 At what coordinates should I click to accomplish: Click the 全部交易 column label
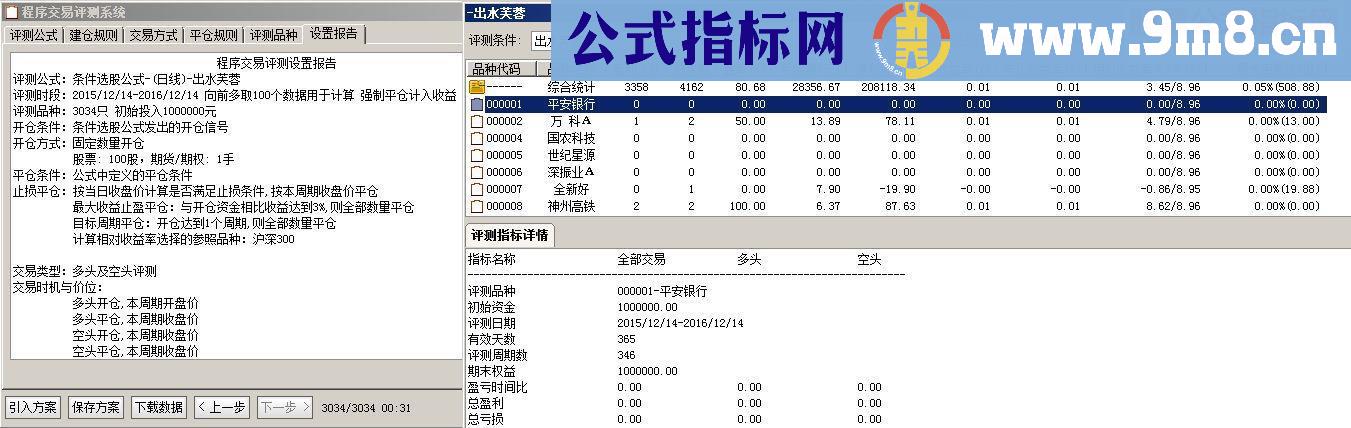point(641,259)
